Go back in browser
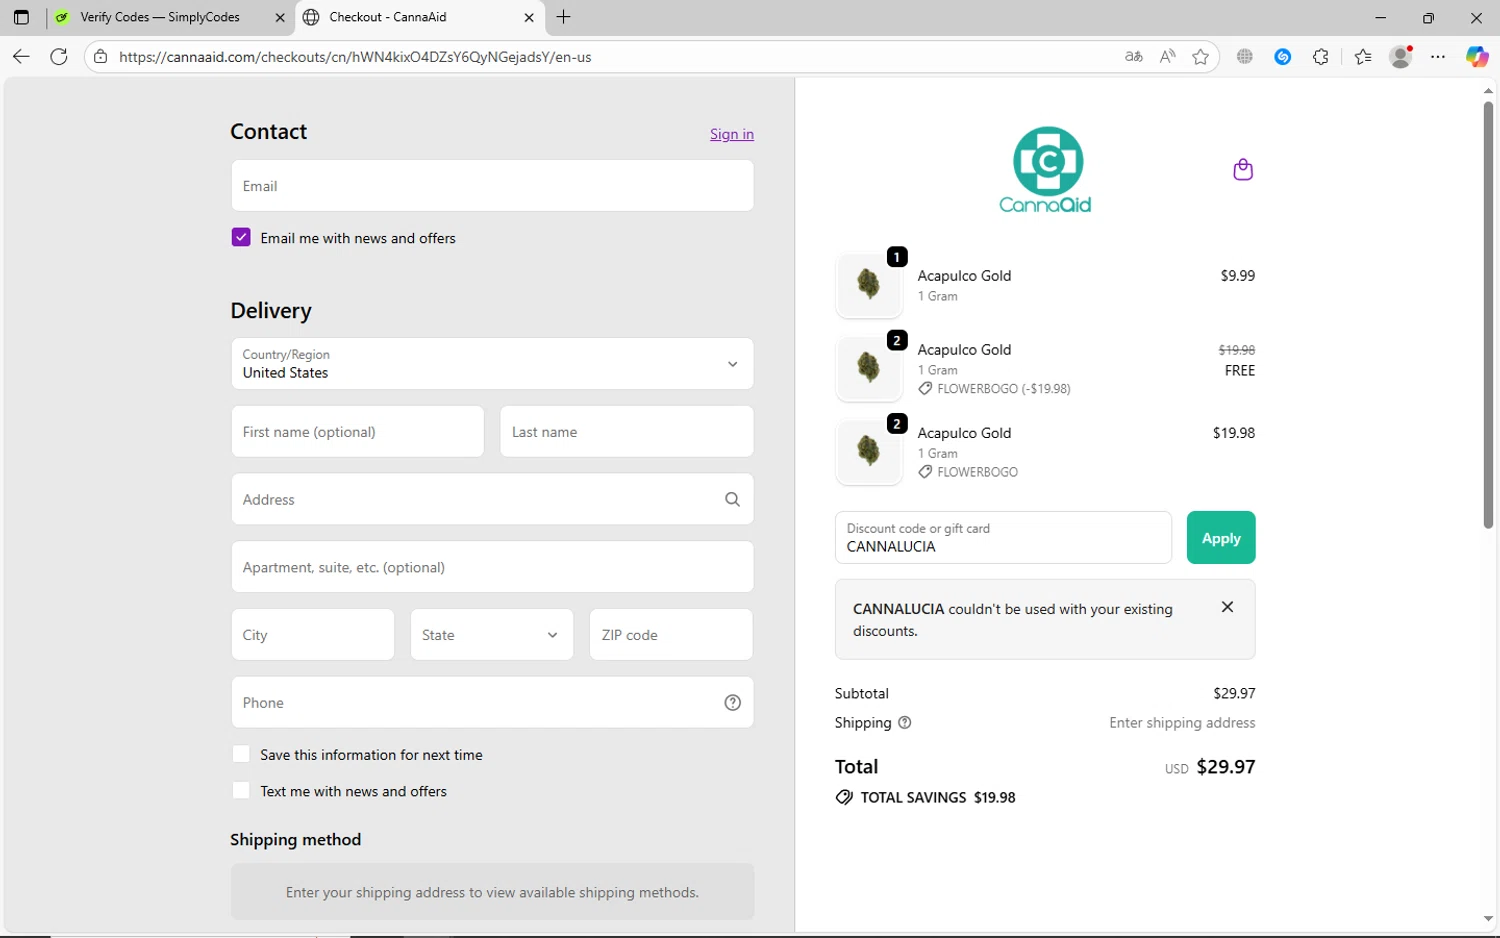 pyautogui.click(x=21, y=56)
